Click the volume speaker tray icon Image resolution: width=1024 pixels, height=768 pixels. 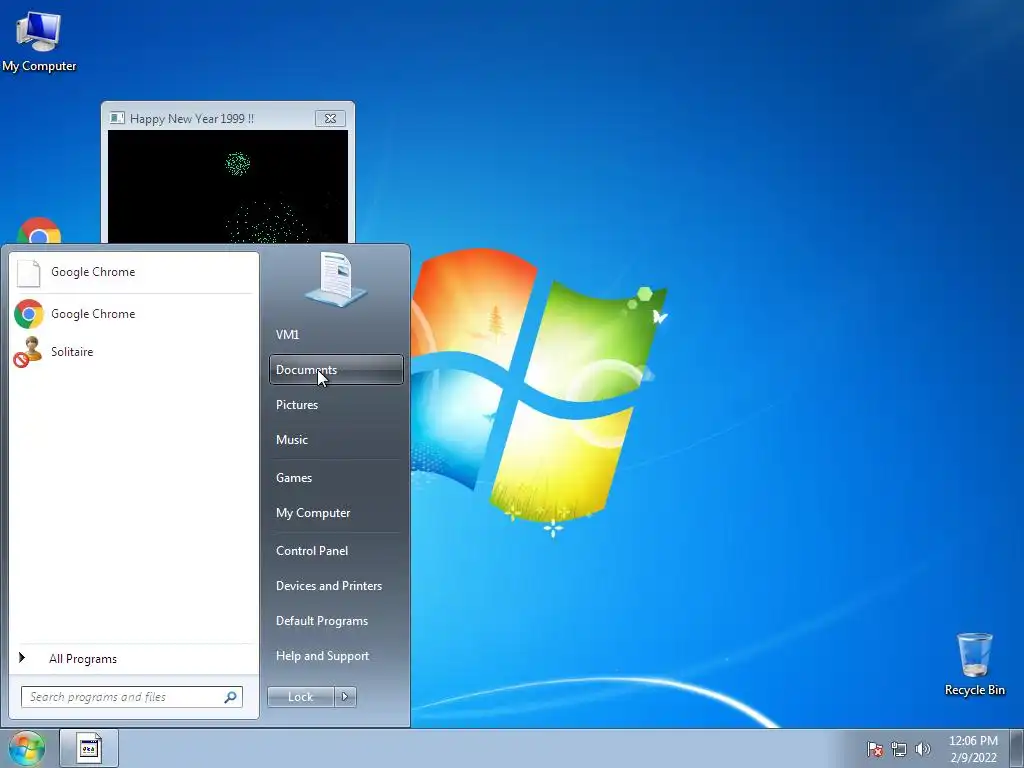point(923,749)
